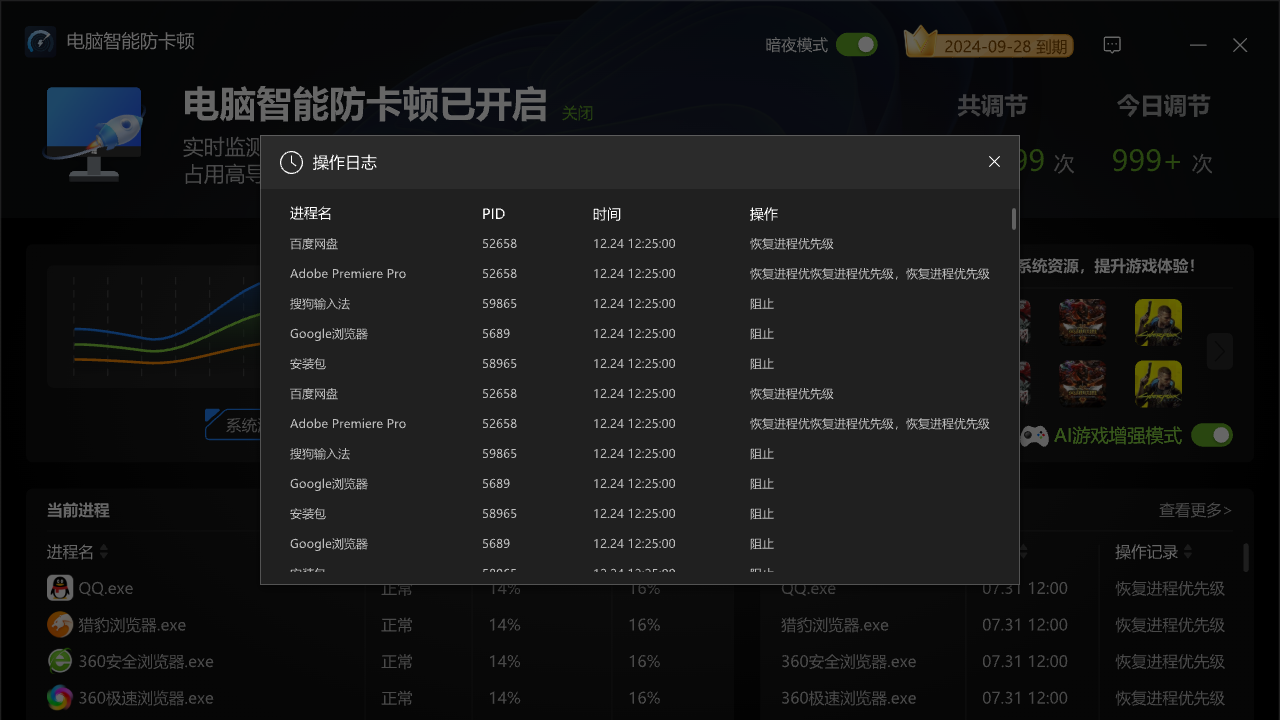Click the 猎豹浏览器 browser icon
The width and height of the screenshot is (1280, 720).
59,624
